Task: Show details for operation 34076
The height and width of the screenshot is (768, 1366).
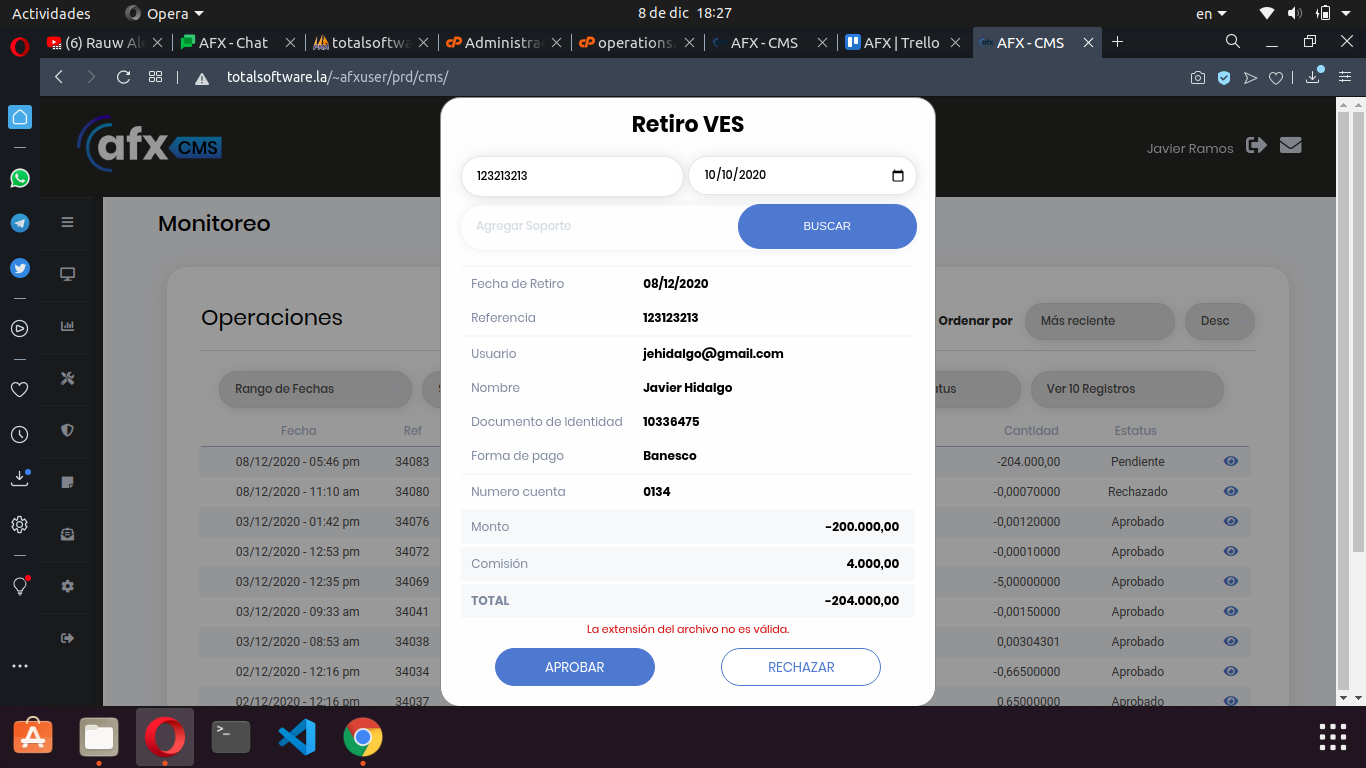Action: pos(1230,522)
